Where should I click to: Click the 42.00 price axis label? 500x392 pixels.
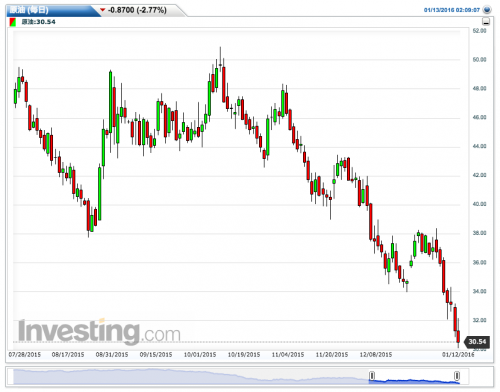click(x=479, y=175)
